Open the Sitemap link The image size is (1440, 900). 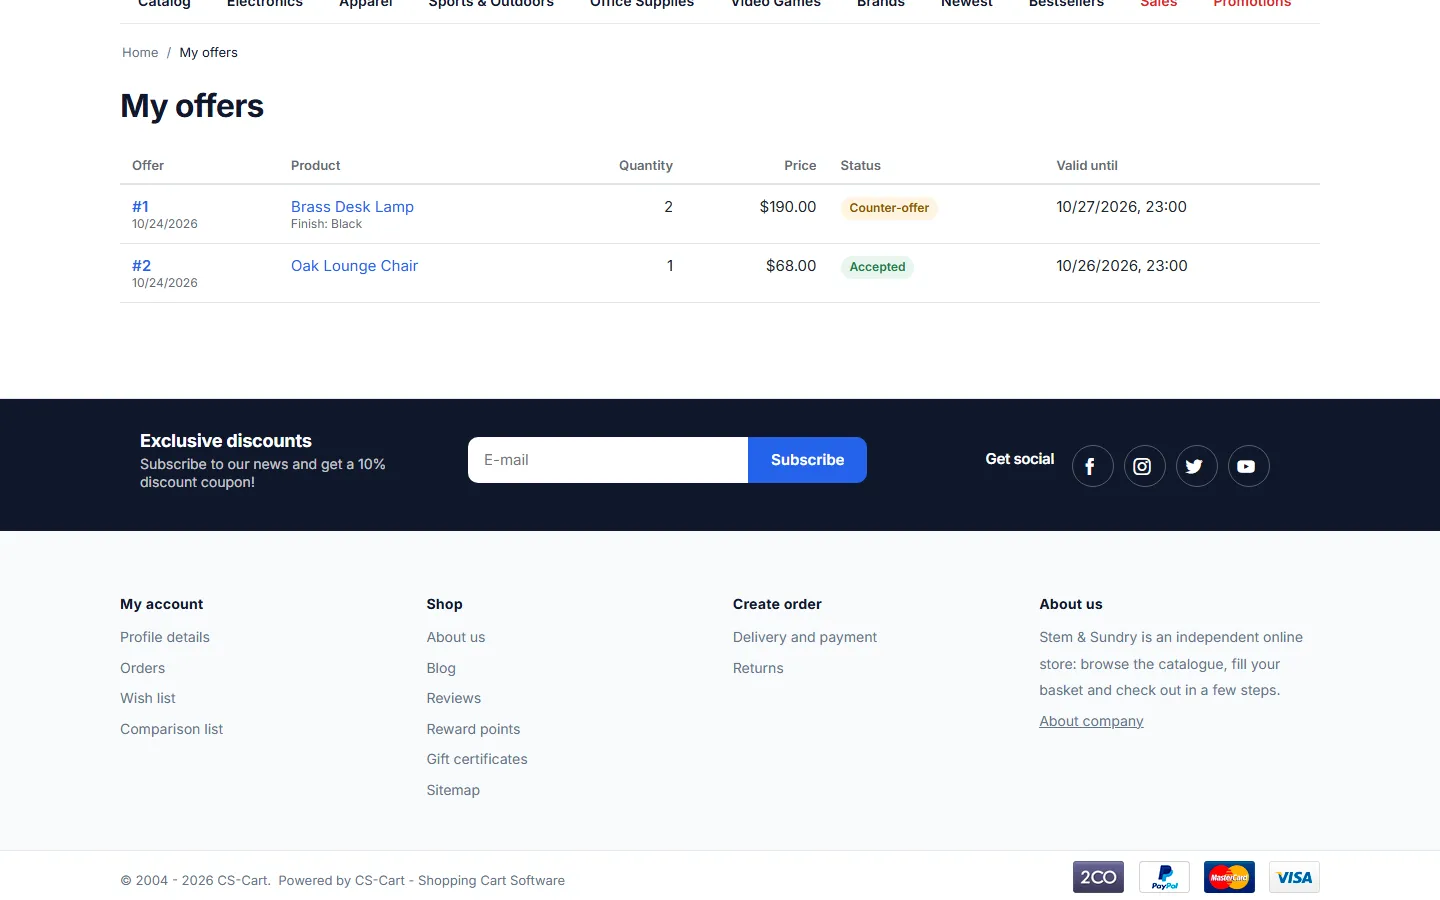tap(453, 790)
